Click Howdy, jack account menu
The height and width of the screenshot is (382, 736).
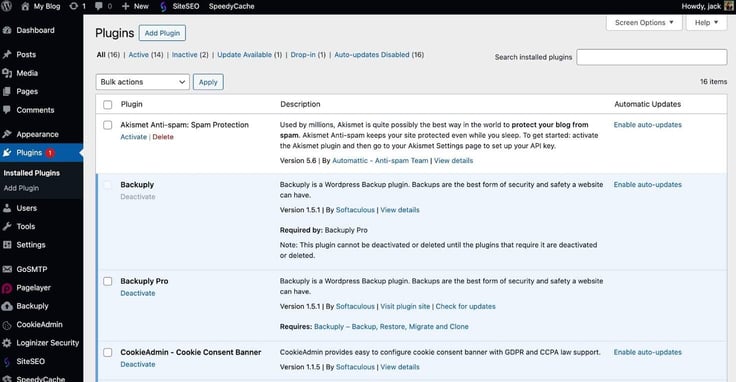[x=707, y=6]
